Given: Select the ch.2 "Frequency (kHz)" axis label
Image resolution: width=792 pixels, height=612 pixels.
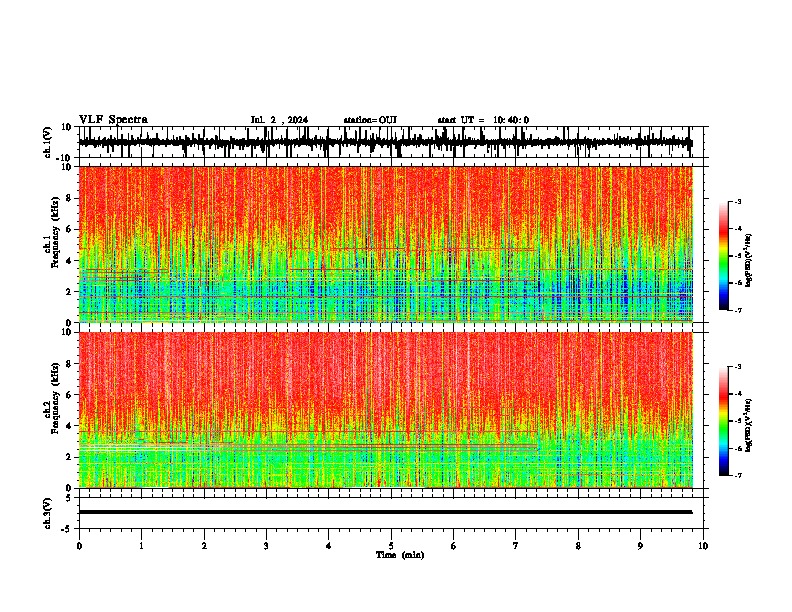Looking at the screenshot, I should coord(53,398).
